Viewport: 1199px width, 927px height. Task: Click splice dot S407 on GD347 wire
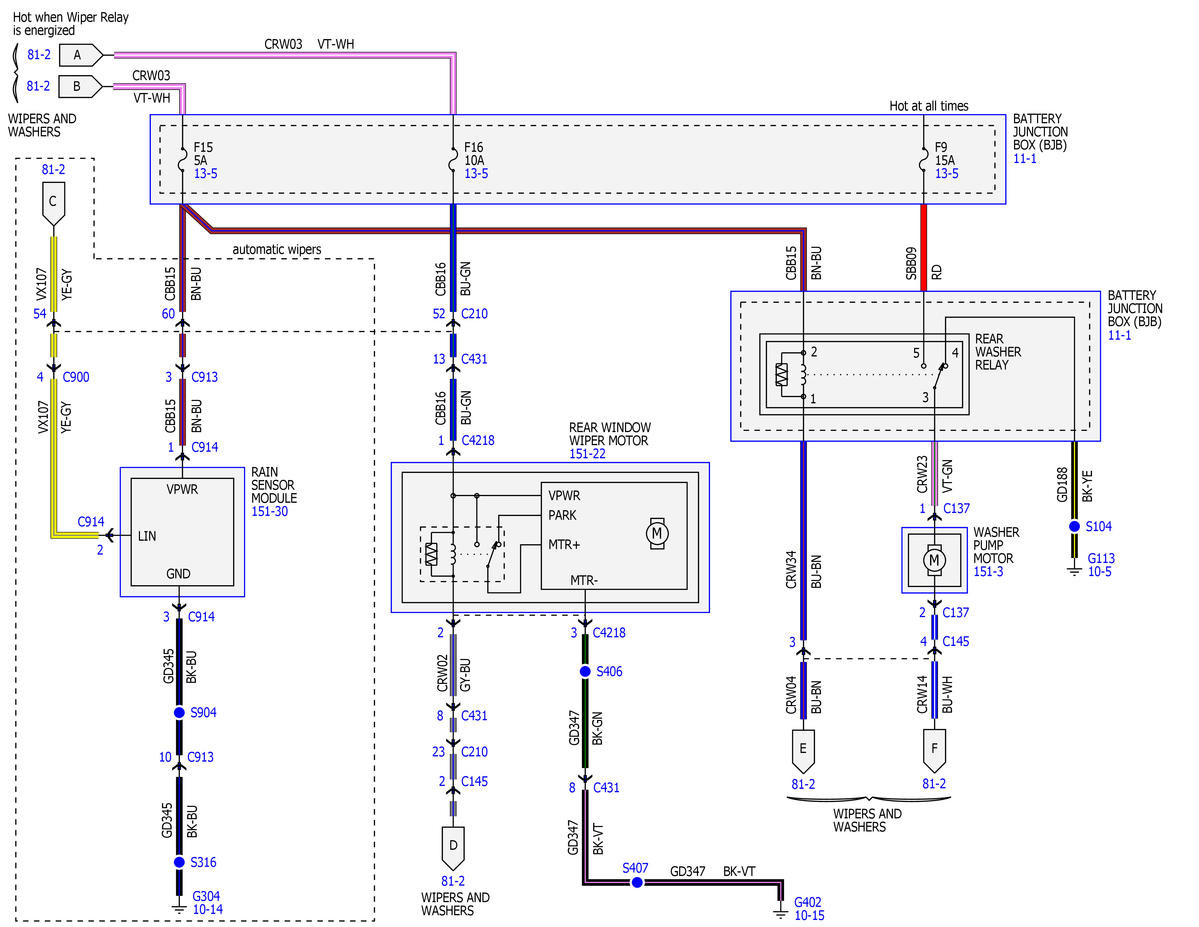click(636, 882)
